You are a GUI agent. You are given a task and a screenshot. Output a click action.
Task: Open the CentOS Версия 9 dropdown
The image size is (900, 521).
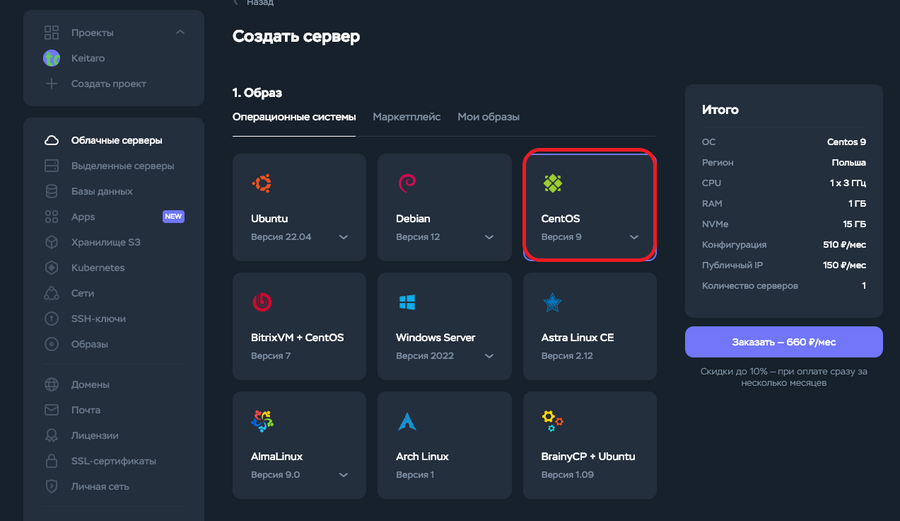coord(634,237)
